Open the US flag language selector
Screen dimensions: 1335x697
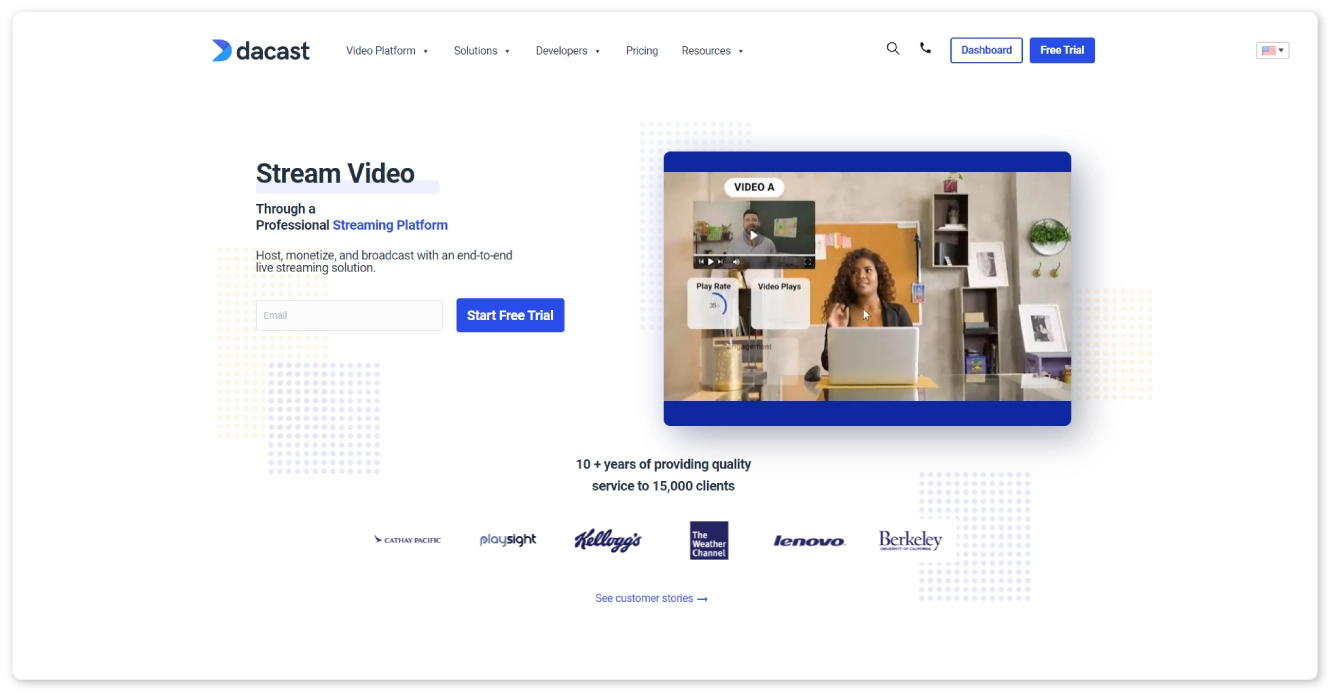pos(1272,51)
